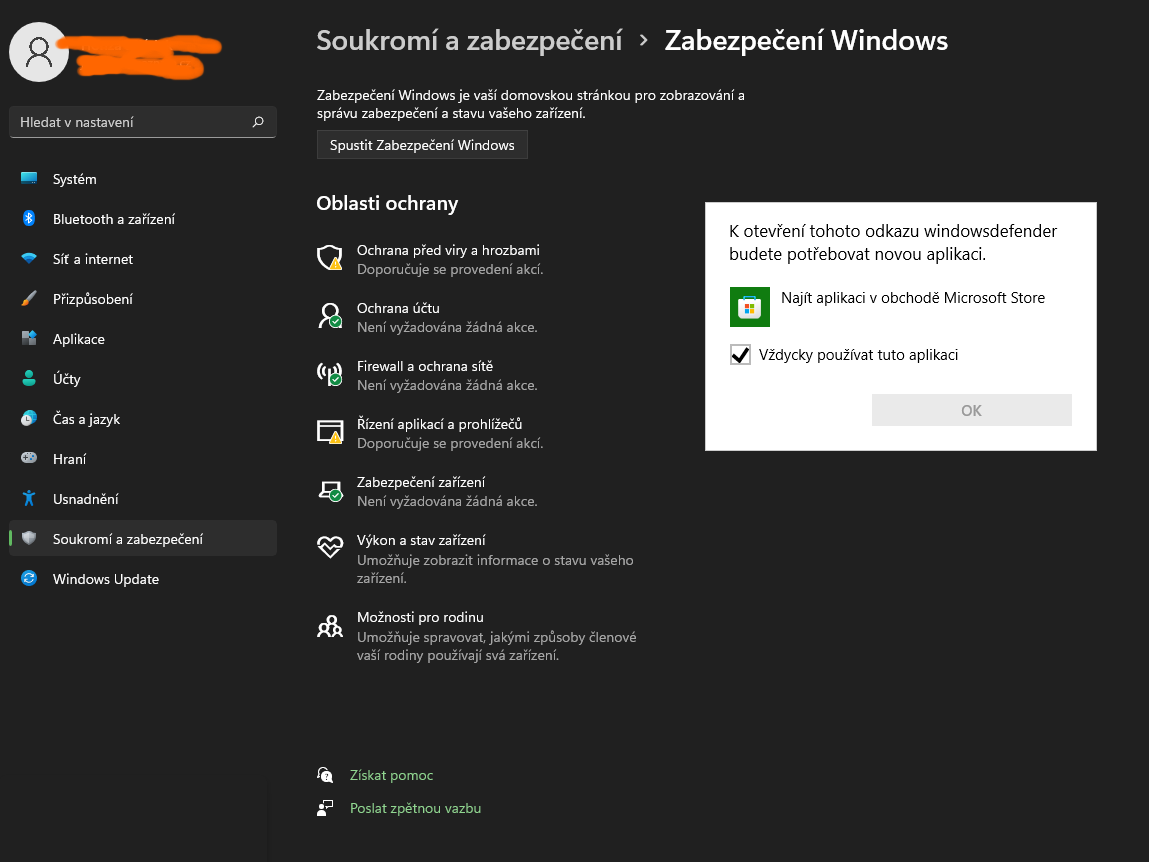Click the Výkon a stav zařízení heart icon
The width and height of the screenshot is (1149, 862).
coord(329,547)
